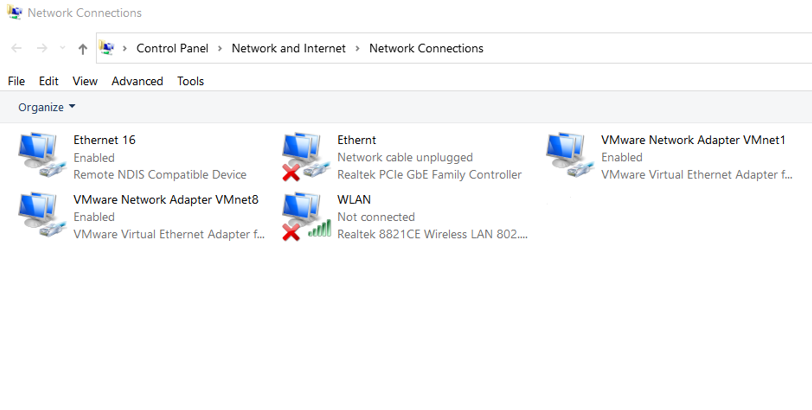Open the File menu
The height and width of the screenshot is (410, 812).
[16, 81]
